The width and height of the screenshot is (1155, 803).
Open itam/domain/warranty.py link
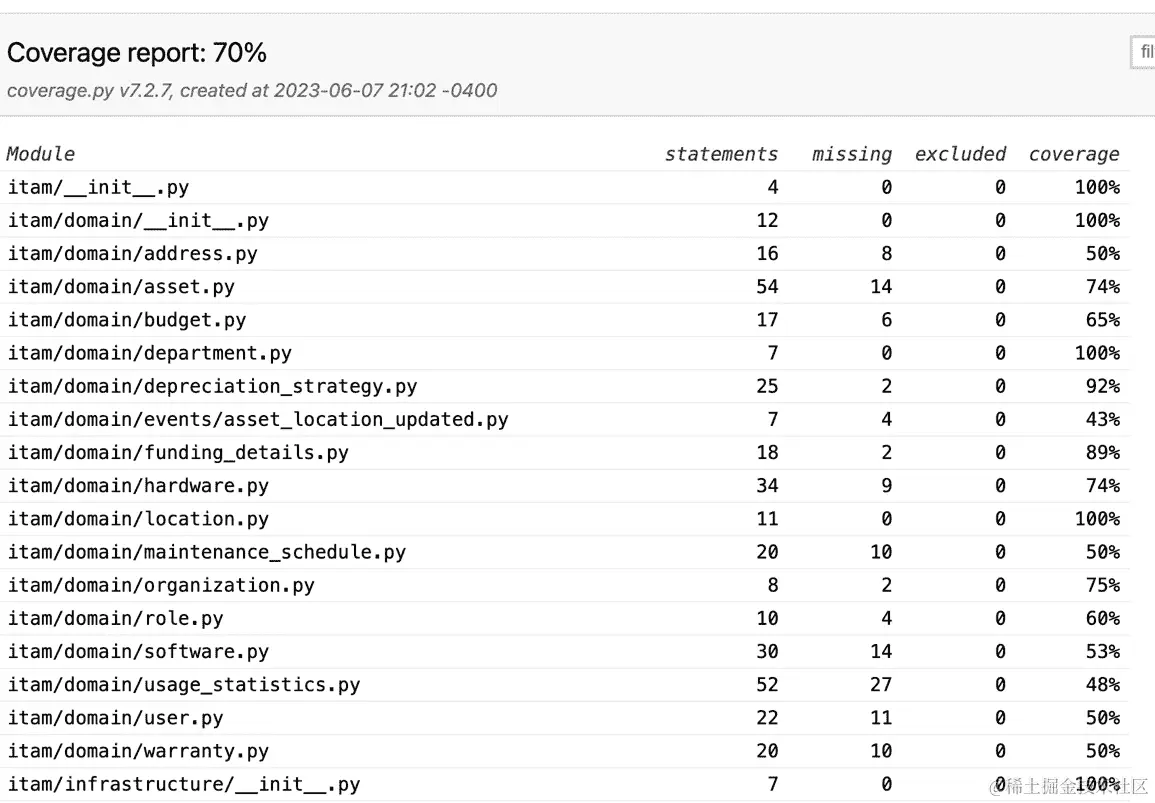coord(138,751)
